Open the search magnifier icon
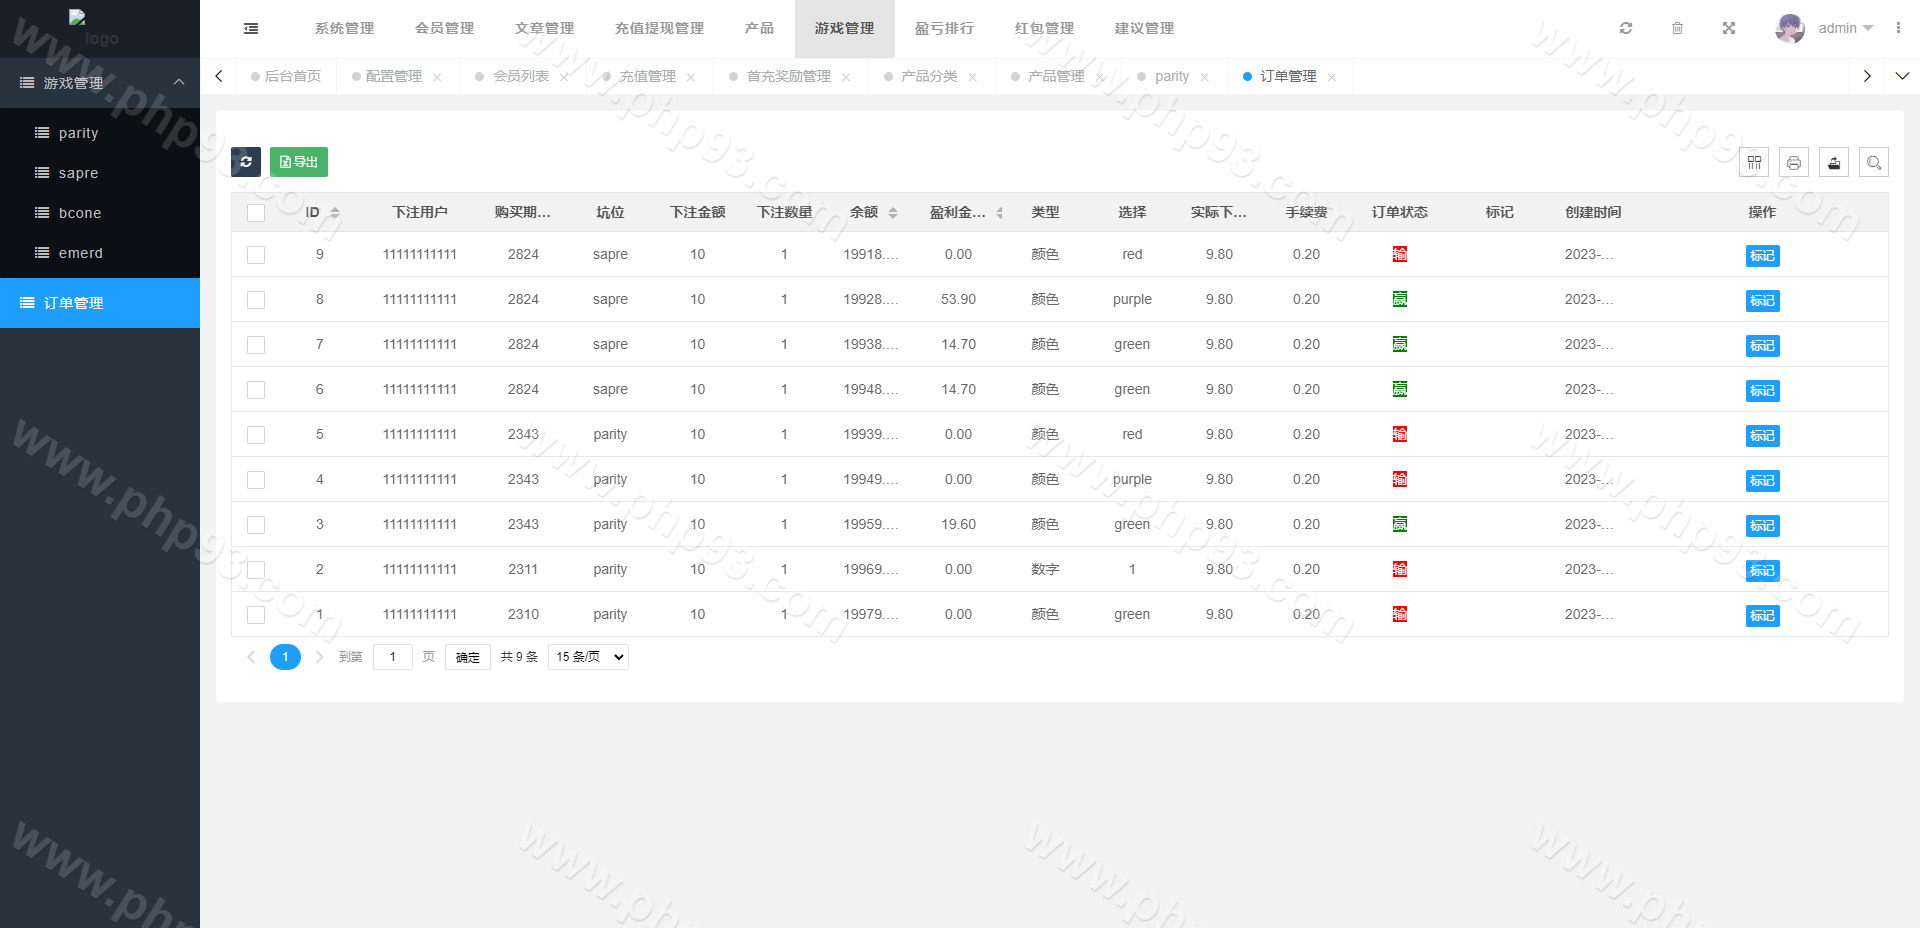 coord(1874,162)
